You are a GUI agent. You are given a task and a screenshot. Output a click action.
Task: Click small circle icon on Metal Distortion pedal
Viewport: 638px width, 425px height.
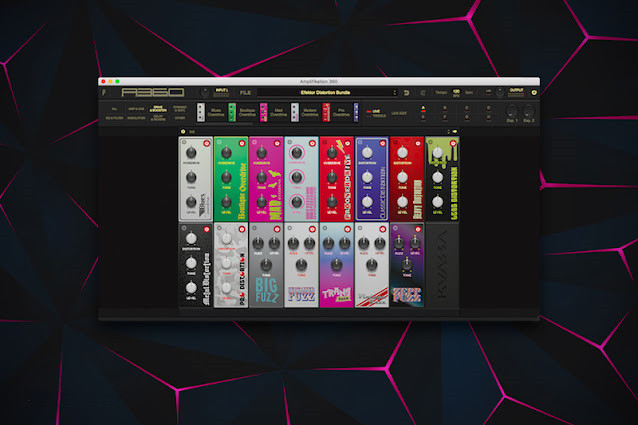tap(184, 228)
